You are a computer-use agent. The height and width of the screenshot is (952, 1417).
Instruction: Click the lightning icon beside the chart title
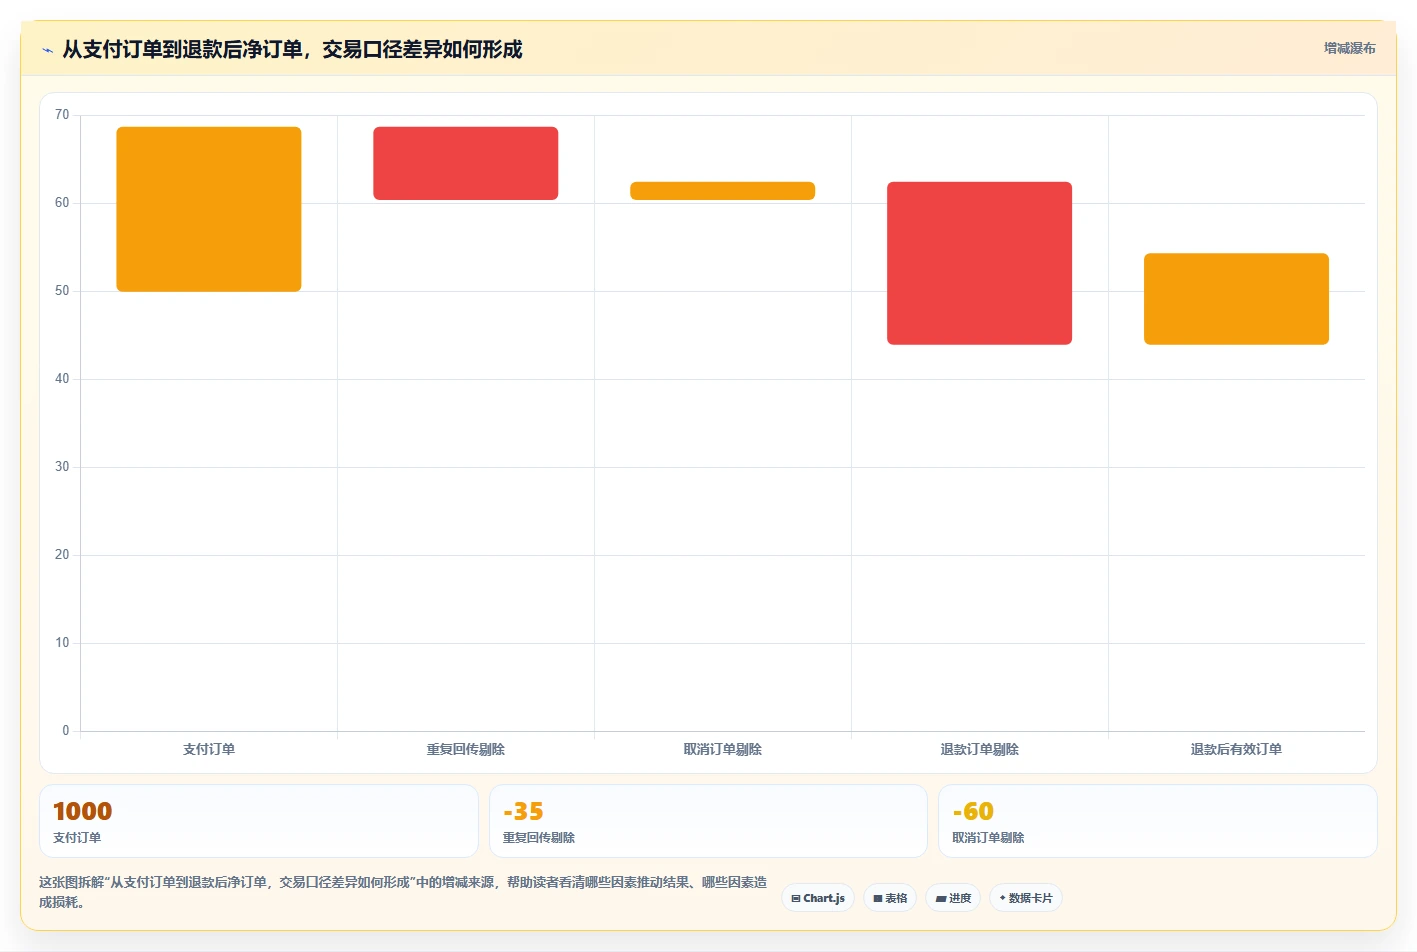[x=47, y=50]
